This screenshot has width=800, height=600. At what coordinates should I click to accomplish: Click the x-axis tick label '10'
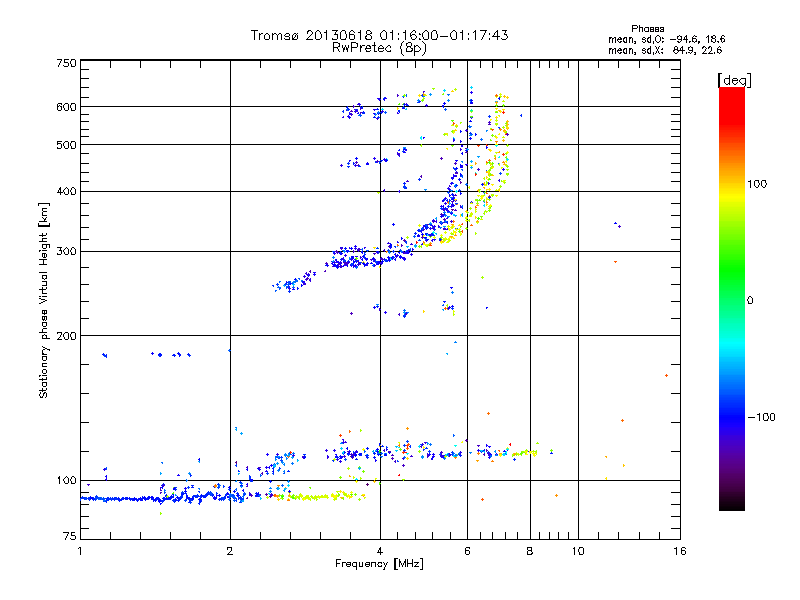pyautogui.click(x=578, y=551)
